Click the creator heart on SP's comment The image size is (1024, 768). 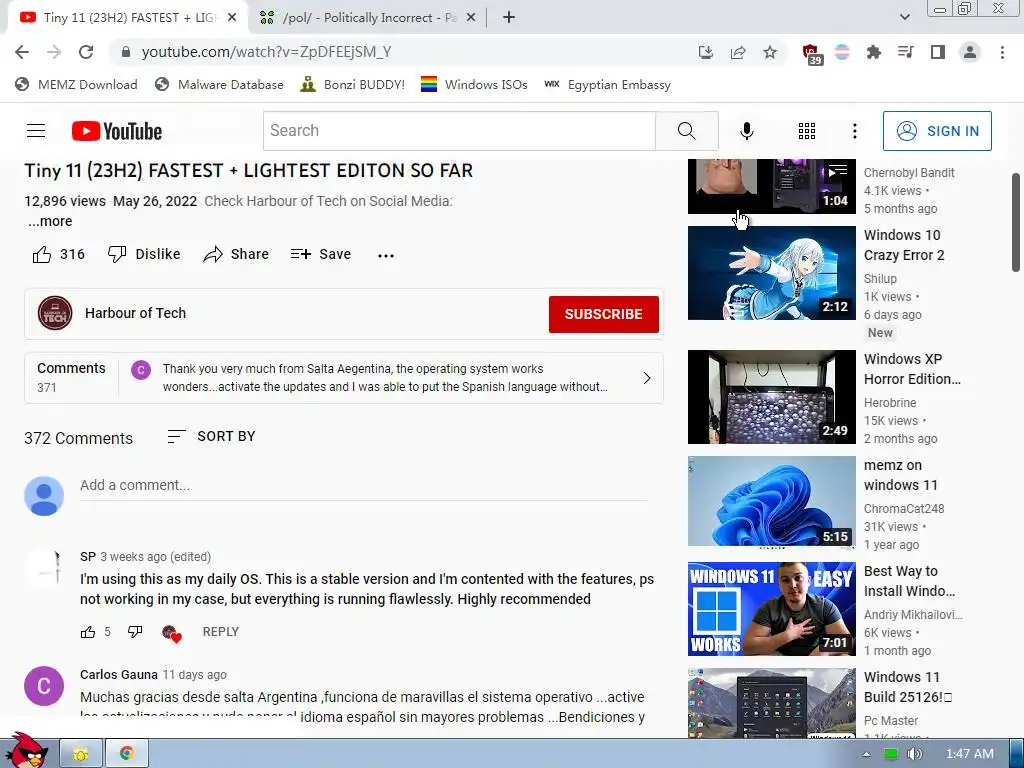pos(171,633)
